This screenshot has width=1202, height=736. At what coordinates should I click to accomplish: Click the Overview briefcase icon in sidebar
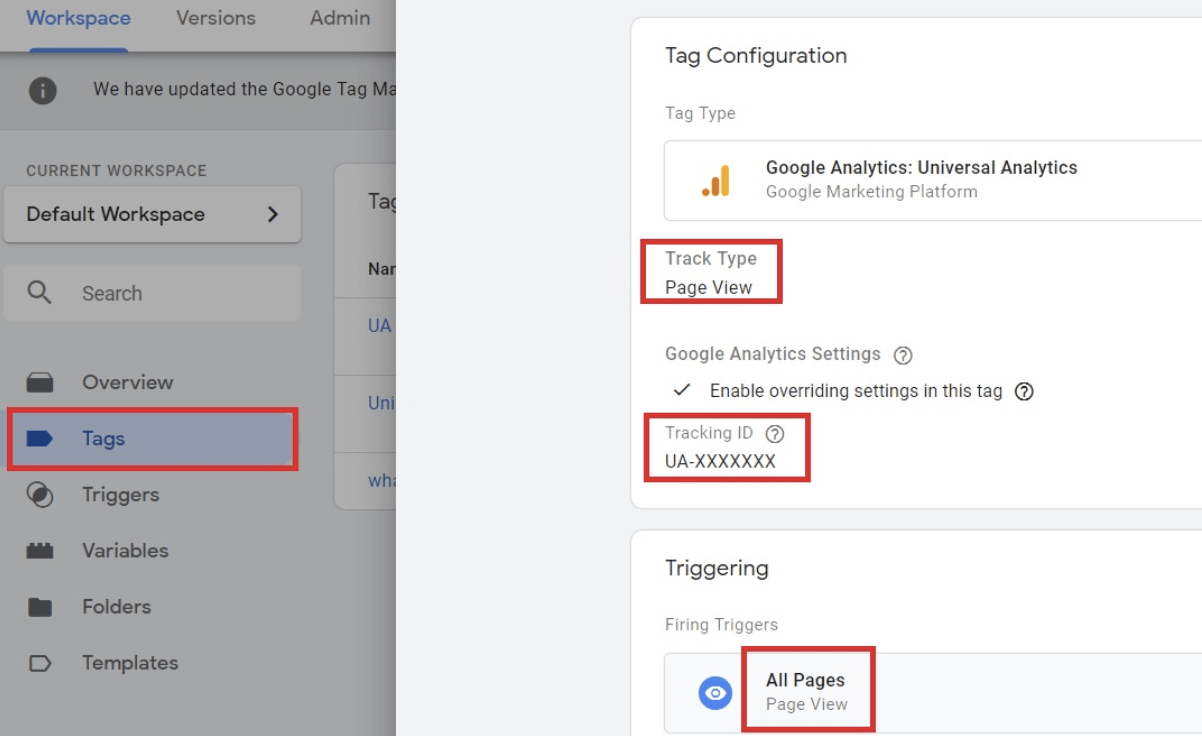40,383
